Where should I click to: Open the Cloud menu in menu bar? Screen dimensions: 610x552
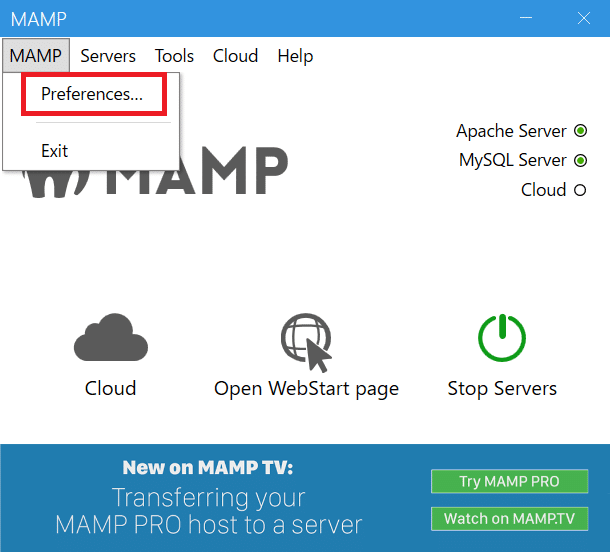pos(235,56)
